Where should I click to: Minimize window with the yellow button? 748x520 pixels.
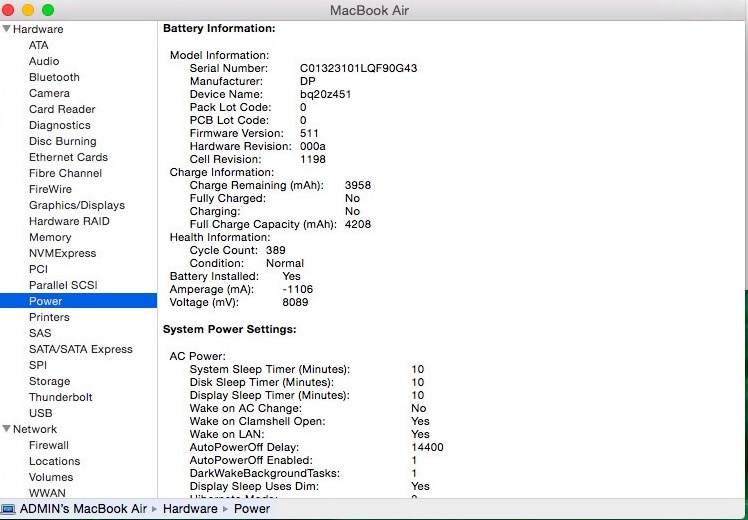coord(28,10)
